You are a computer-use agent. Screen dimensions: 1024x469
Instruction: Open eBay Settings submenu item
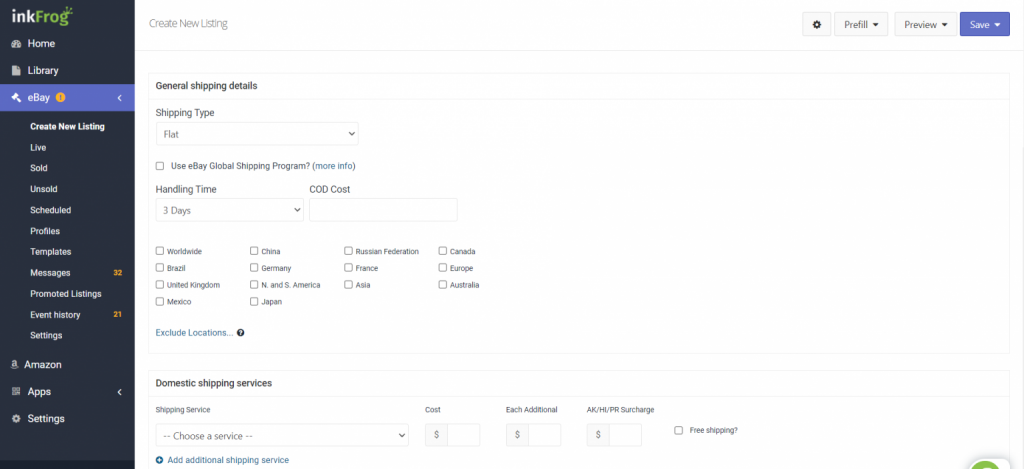pos(46,335)
